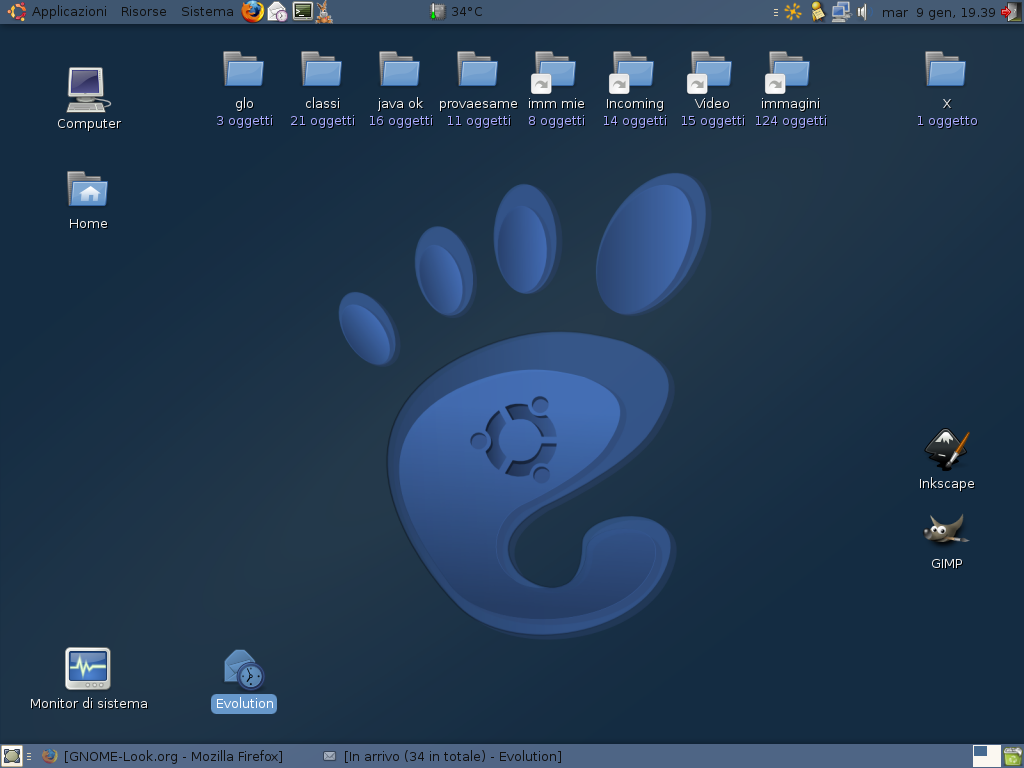This screenshot has height=768, width=1024.
Task: Open the terminal launcher in top panel
Action: [x=302, y=11]
